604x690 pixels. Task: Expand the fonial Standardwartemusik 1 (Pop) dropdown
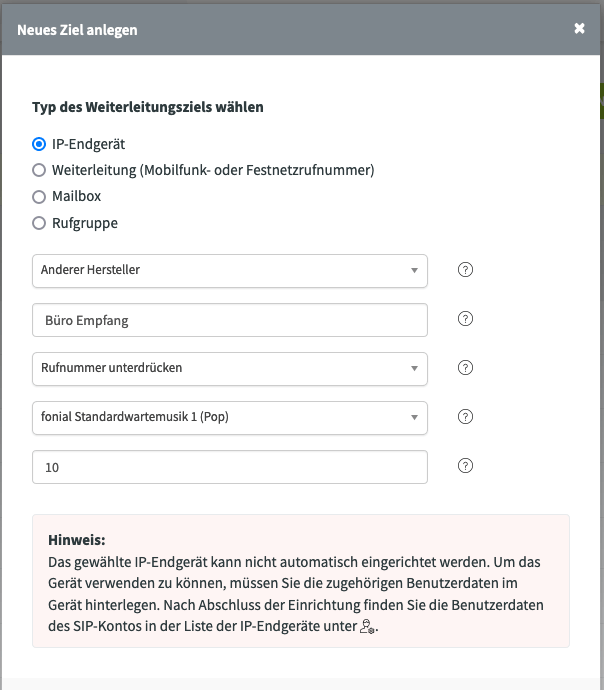pyautogui.click(x=230, y=418)
